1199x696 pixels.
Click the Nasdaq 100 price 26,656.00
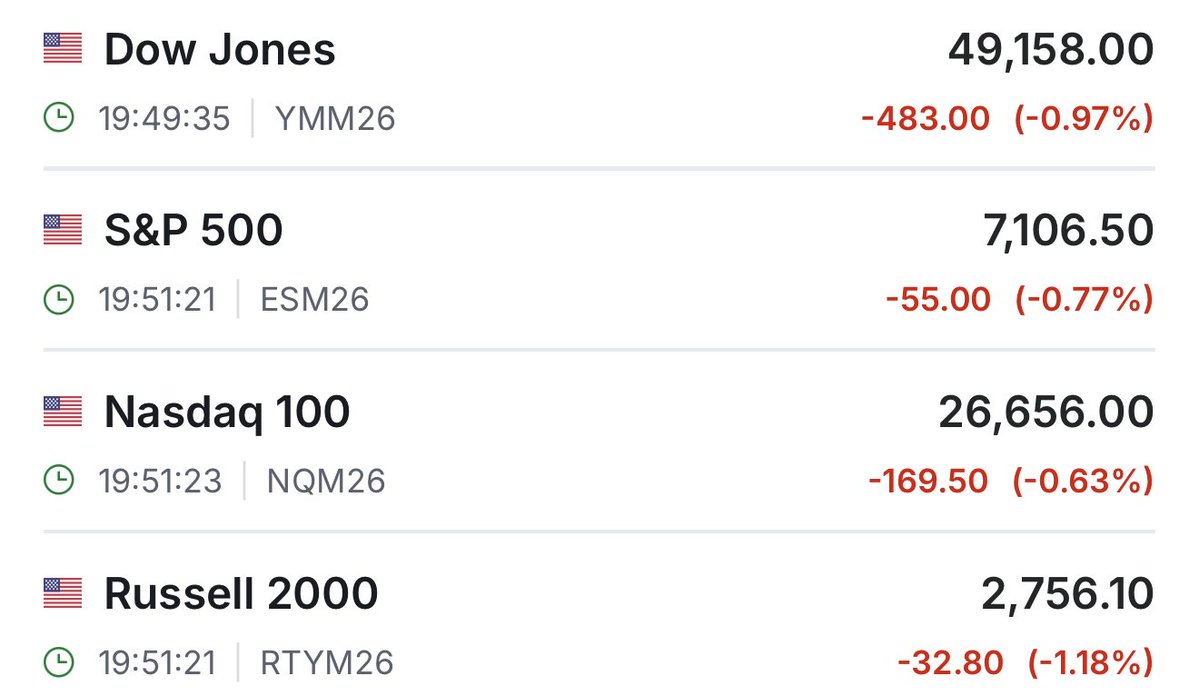point(1045,412)
